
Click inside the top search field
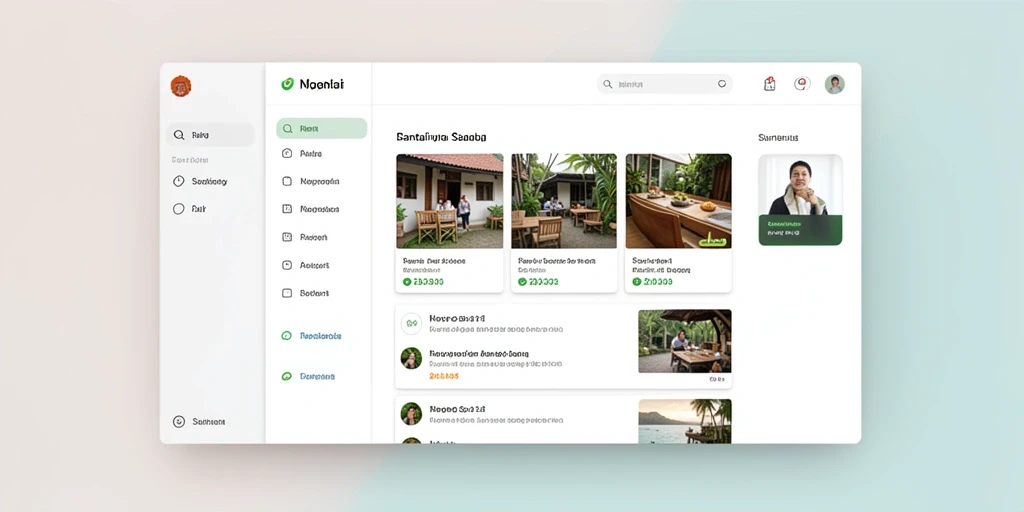point(664,84)
